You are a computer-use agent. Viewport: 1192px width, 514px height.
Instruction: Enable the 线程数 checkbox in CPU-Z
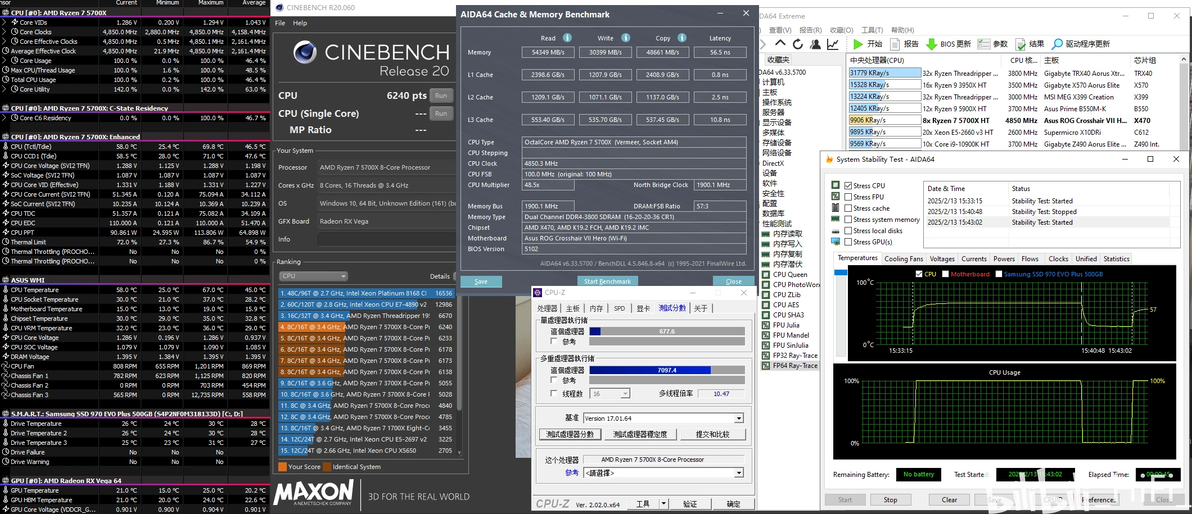pyautogui.click(x=553, y=394)
